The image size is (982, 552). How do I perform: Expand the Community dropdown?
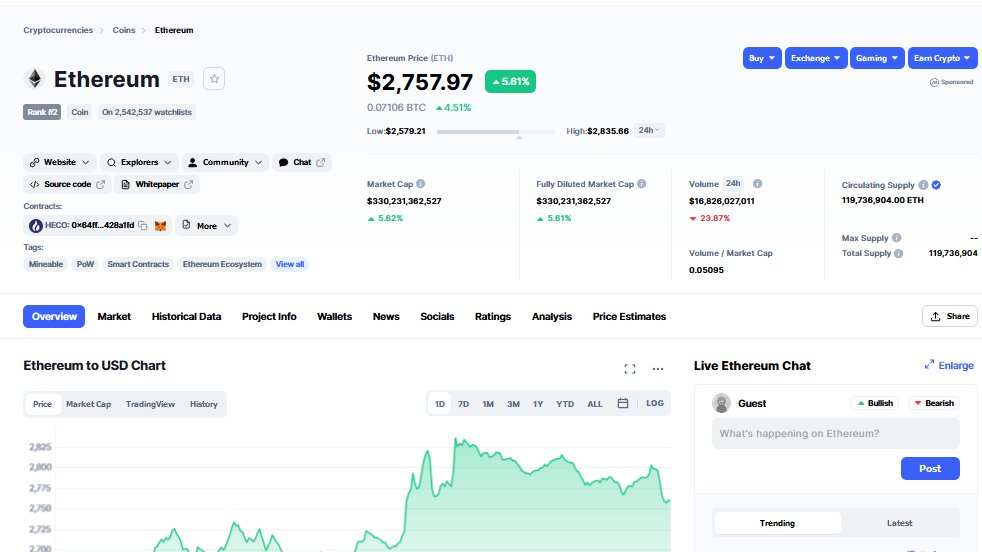pyautogui.click(x=225, y=162)
